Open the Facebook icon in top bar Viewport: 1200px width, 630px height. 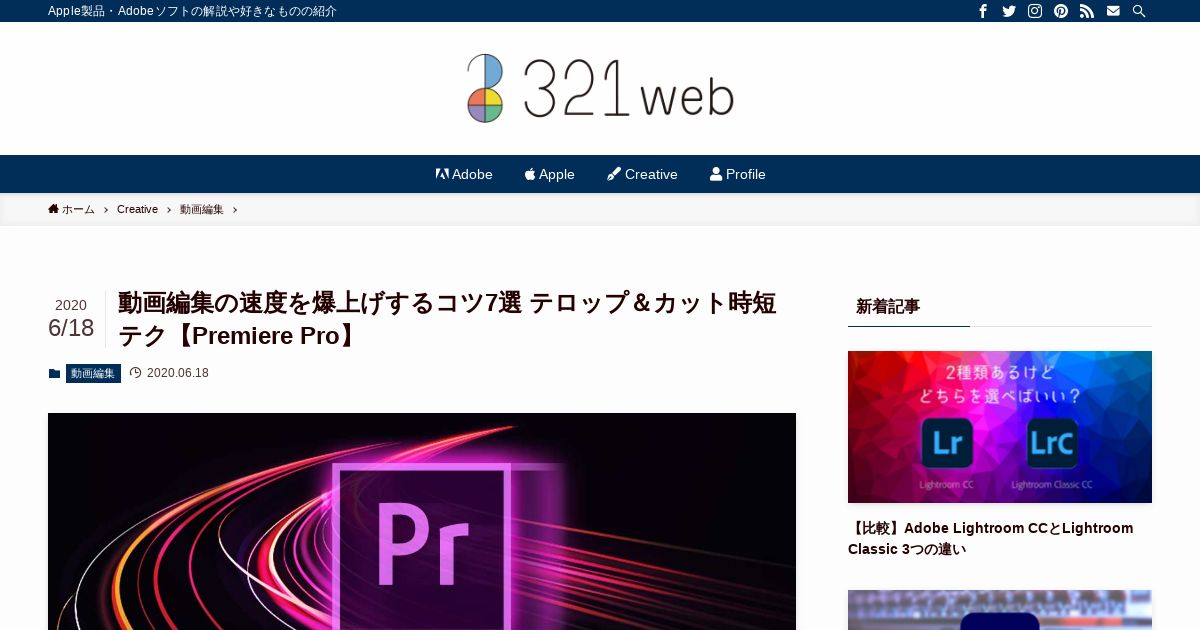983,11
